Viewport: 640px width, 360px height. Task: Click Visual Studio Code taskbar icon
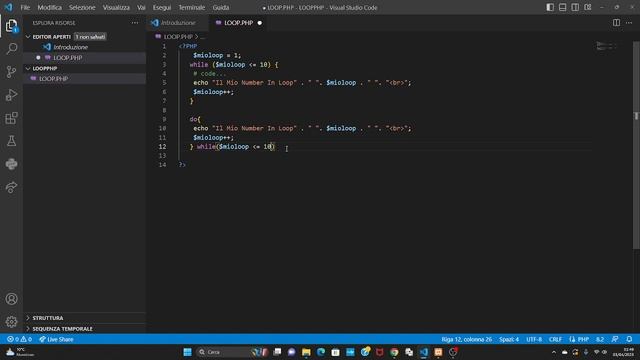pos(424,352)
